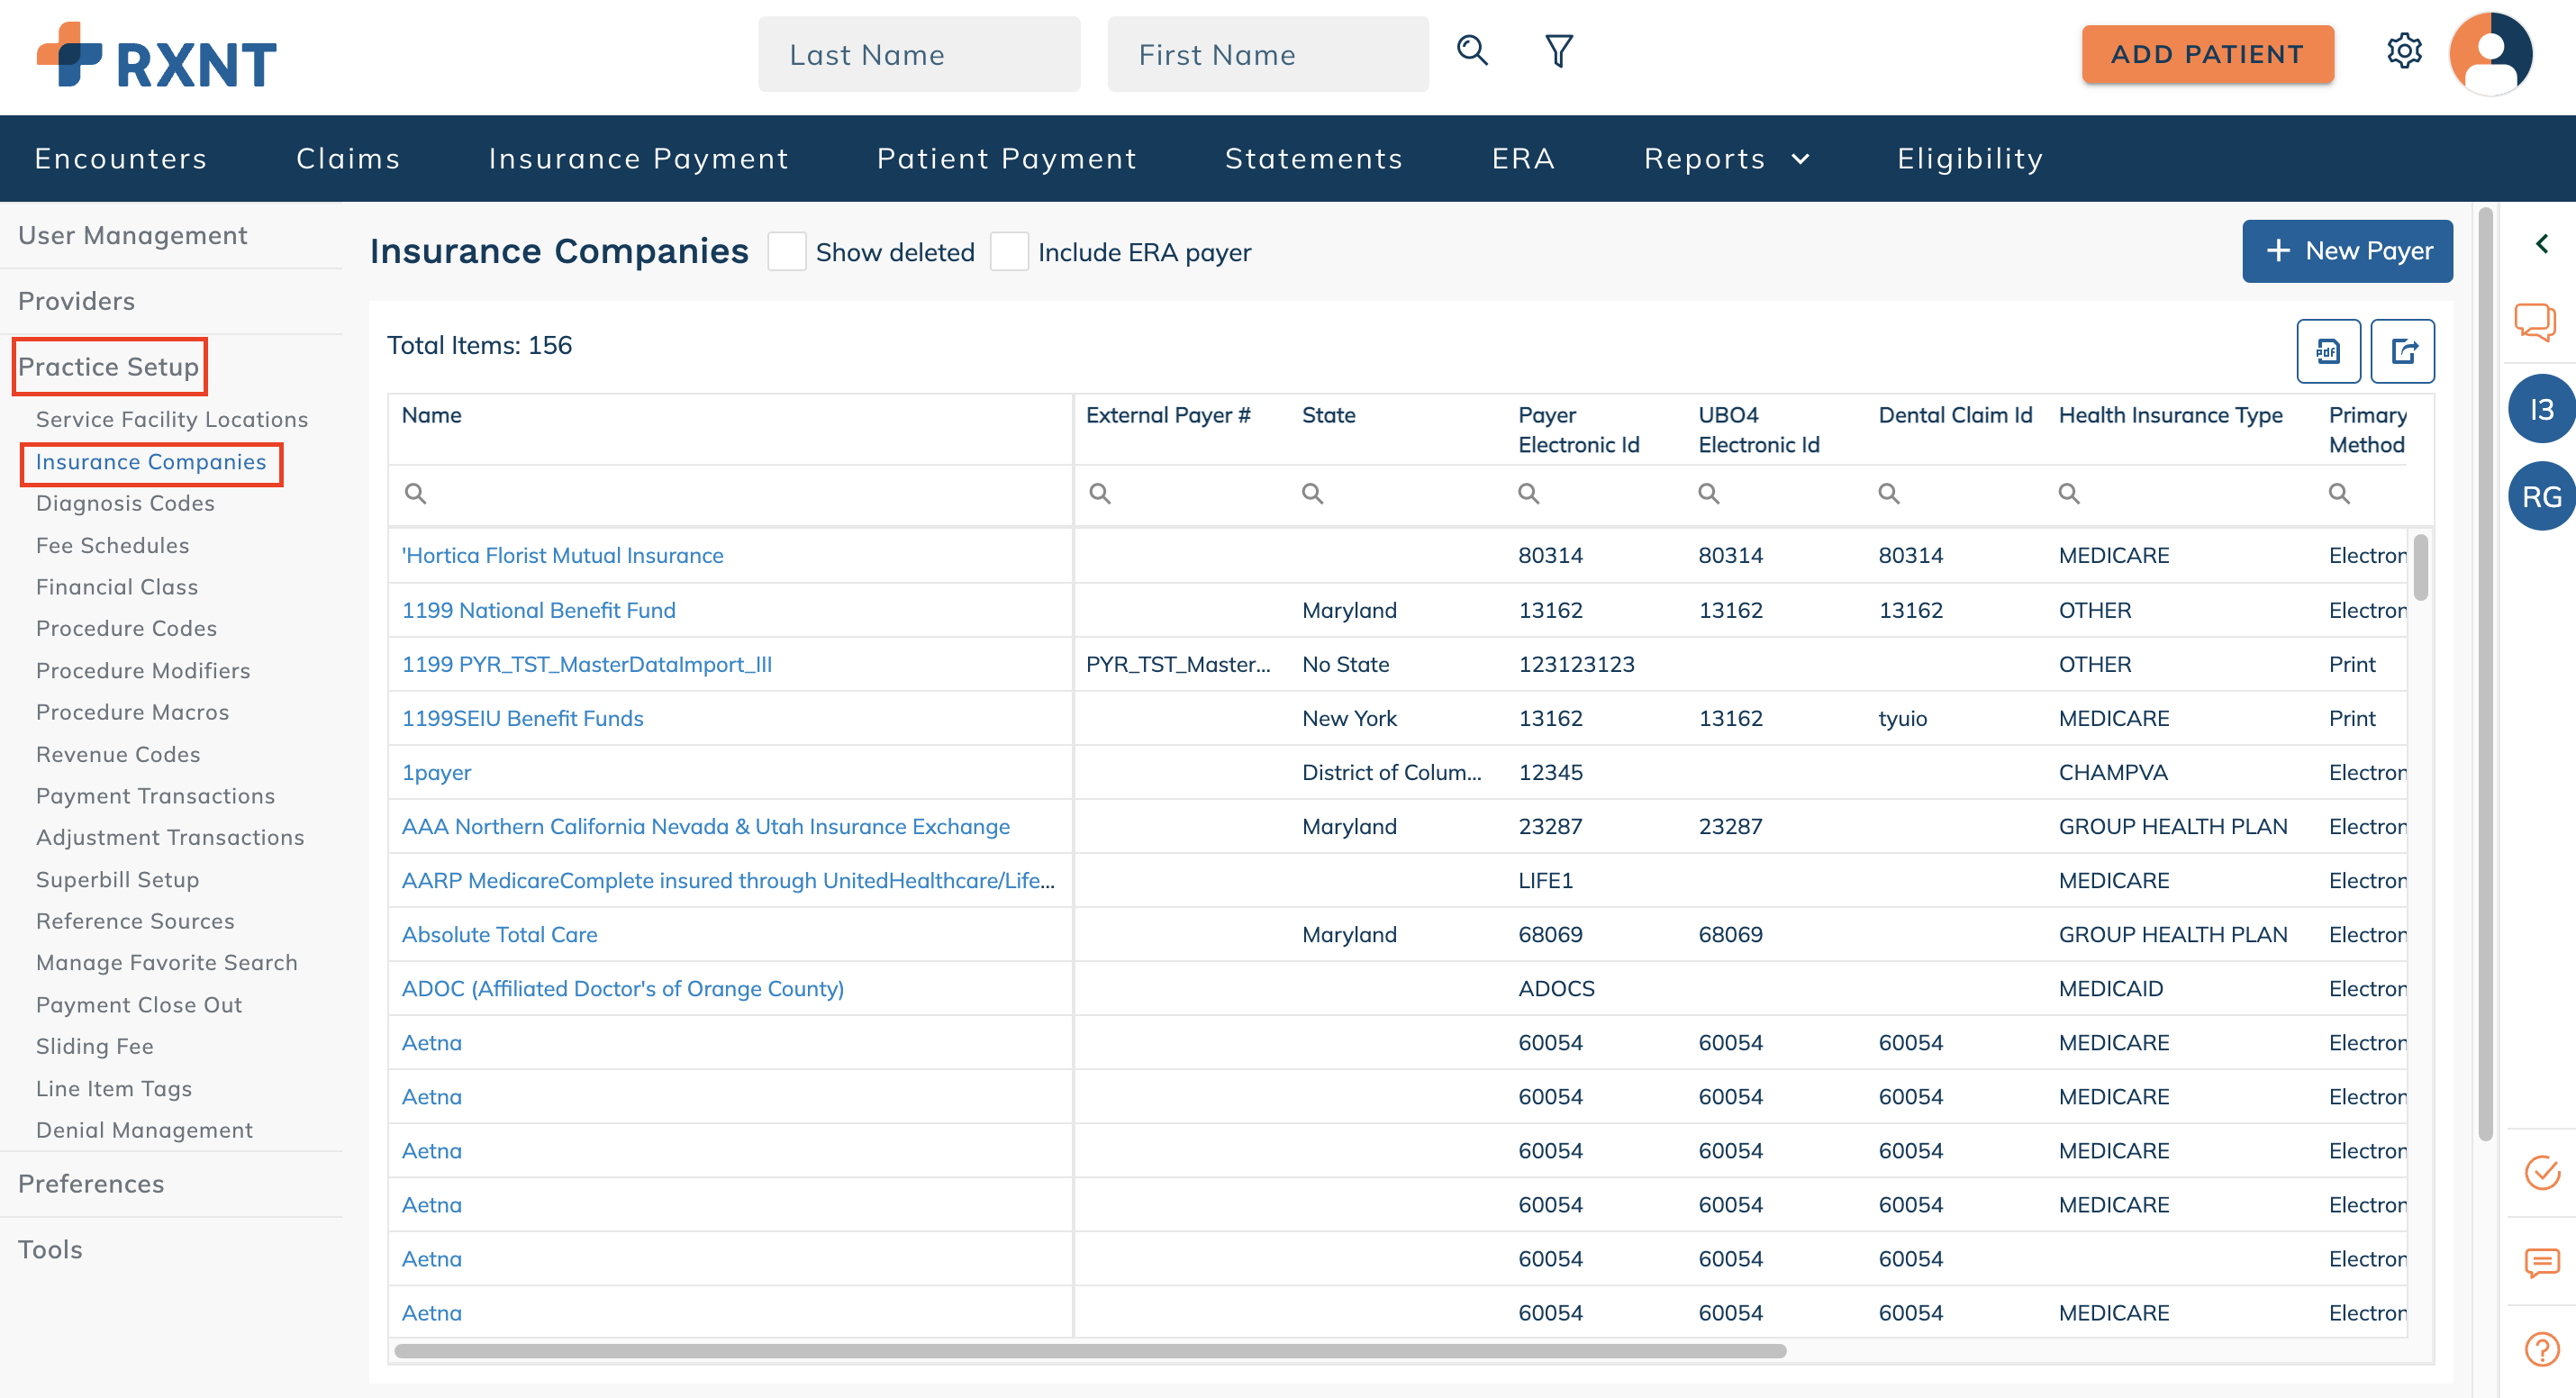Click the Dental Claim Id filter search icon

click(1889, 493)
